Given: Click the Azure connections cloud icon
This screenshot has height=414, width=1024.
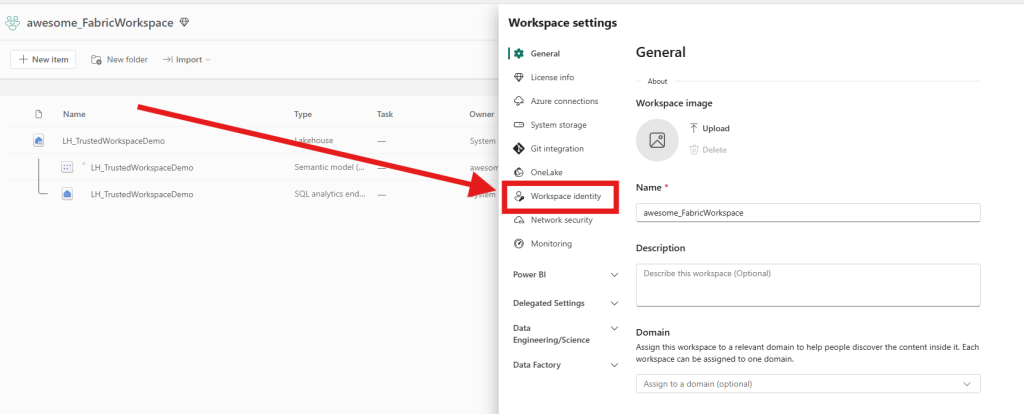Looking at the screenshot, I should click(519, 101).
